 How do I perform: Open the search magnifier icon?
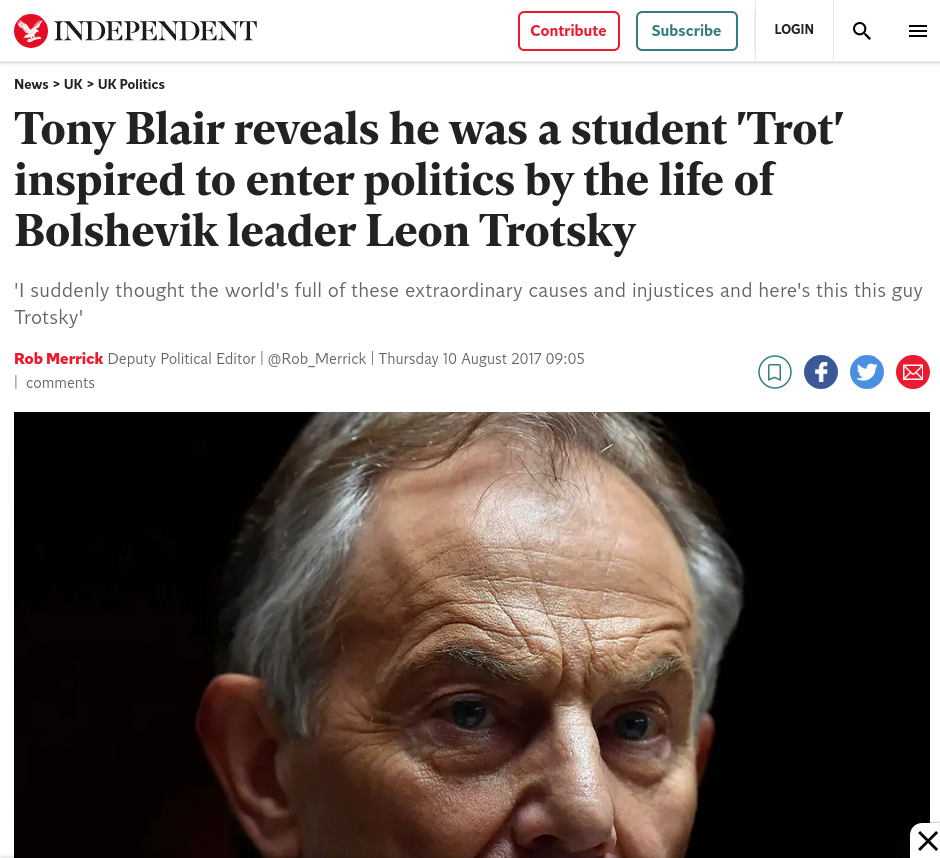(862, 31)
